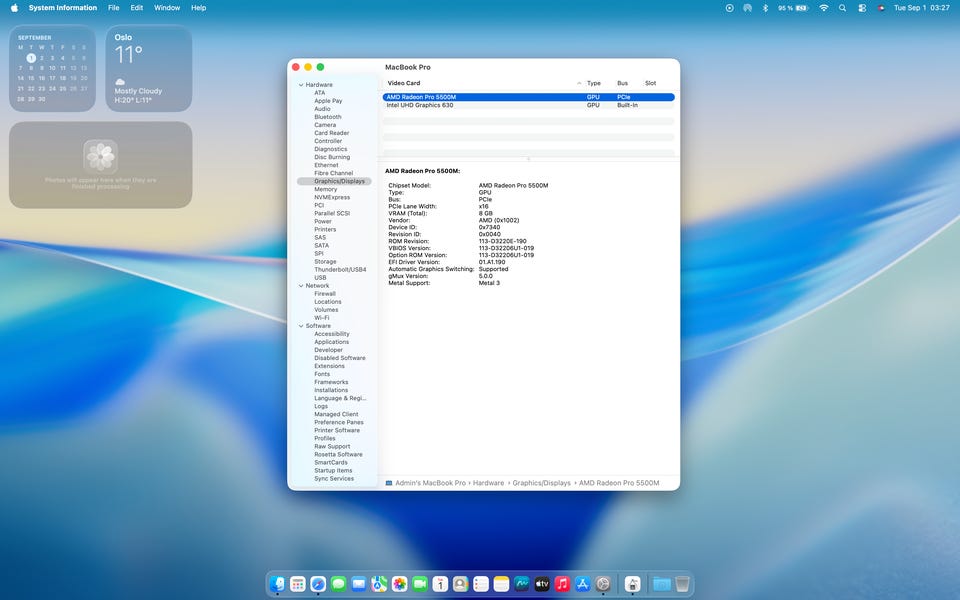Open the Photos app in Dock
Viewport: 960px width, 600px height.
[x=400, y=583]
